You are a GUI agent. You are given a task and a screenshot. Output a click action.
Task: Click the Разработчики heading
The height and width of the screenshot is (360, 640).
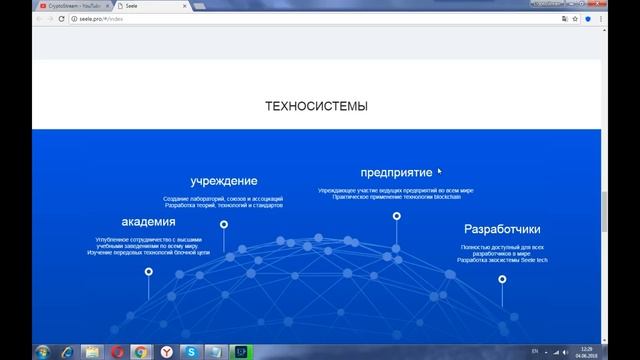click(502, 229)
